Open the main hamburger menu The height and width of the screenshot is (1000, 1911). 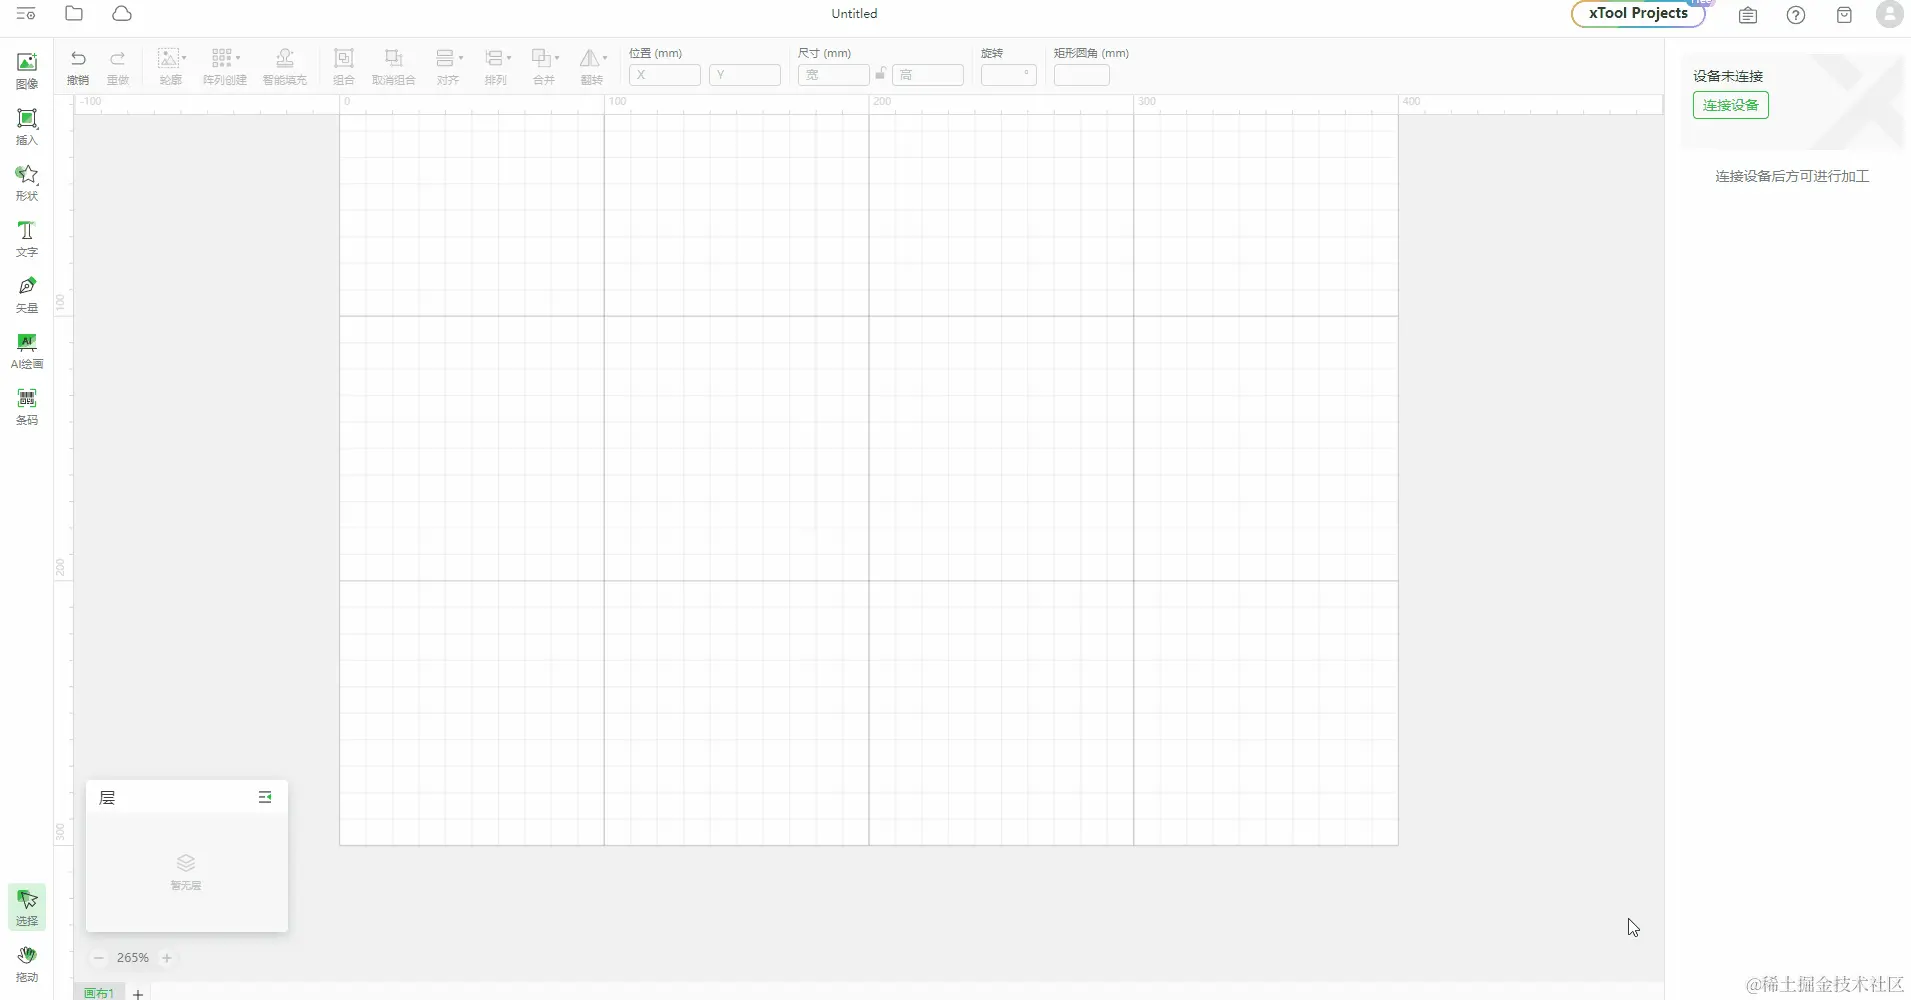coord(26,14)
